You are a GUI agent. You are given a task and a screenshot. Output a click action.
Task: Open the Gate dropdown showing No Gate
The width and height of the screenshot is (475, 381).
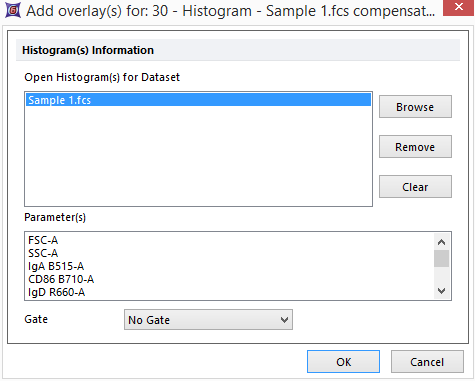[208, 320]
